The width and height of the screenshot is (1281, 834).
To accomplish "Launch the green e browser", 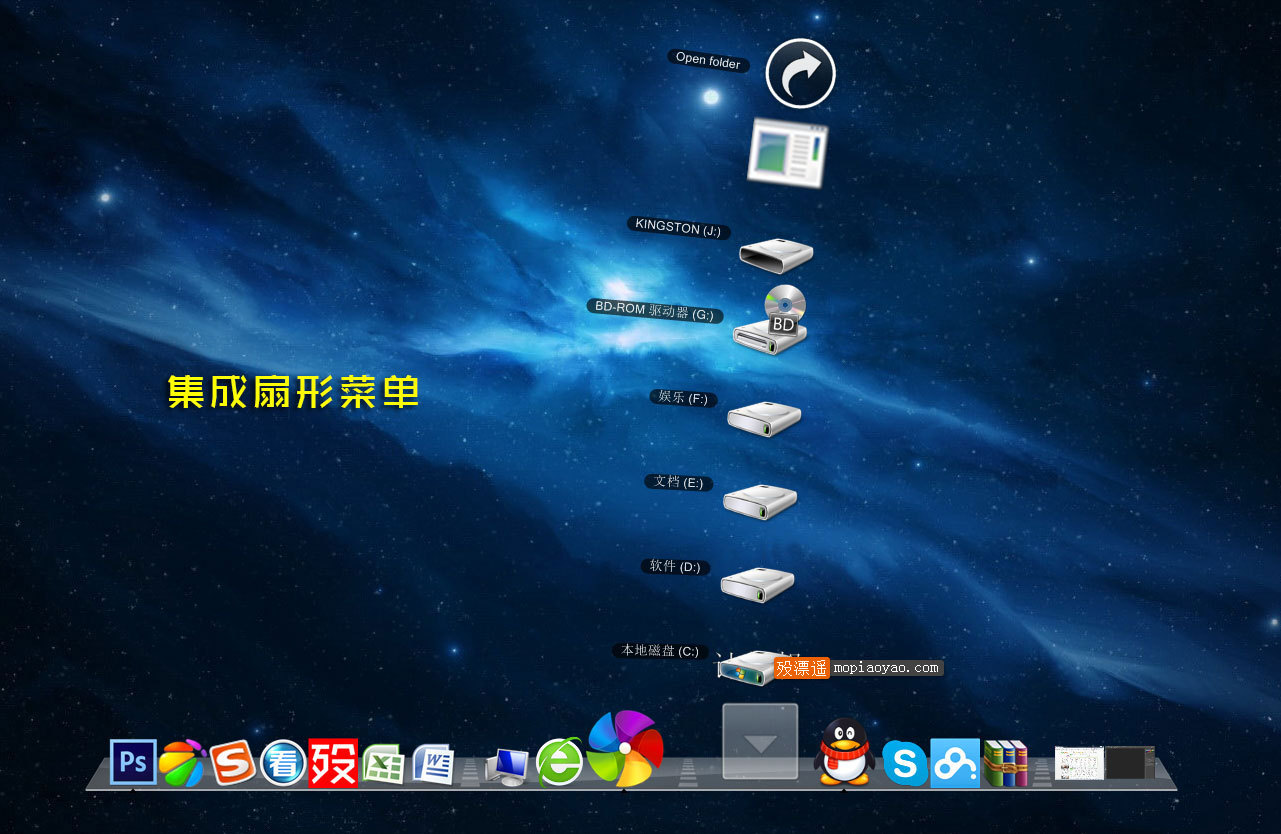I will (559, 763).
